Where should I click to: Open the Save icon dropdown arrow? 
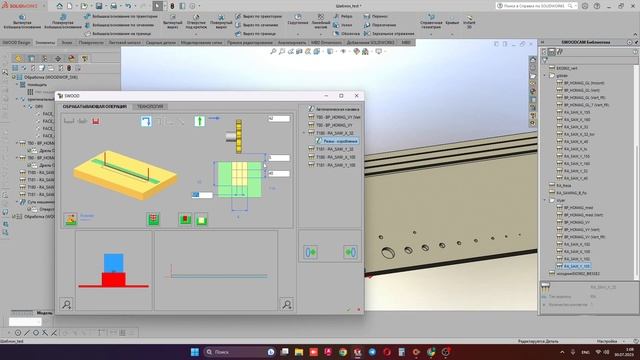pos(106,6)
